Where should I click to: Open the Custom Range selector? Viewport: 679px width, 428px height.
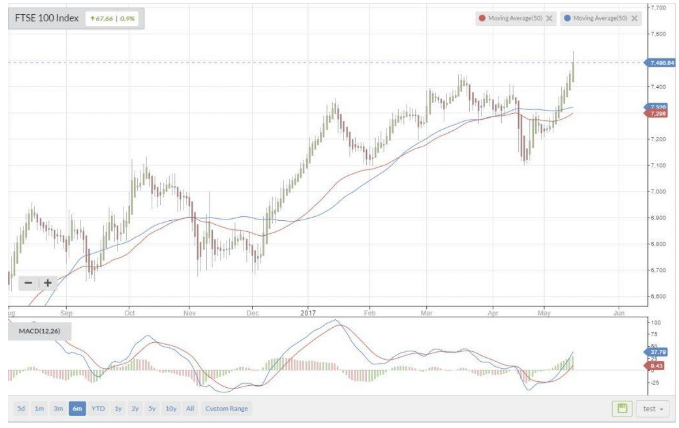(x=226, y=409)
